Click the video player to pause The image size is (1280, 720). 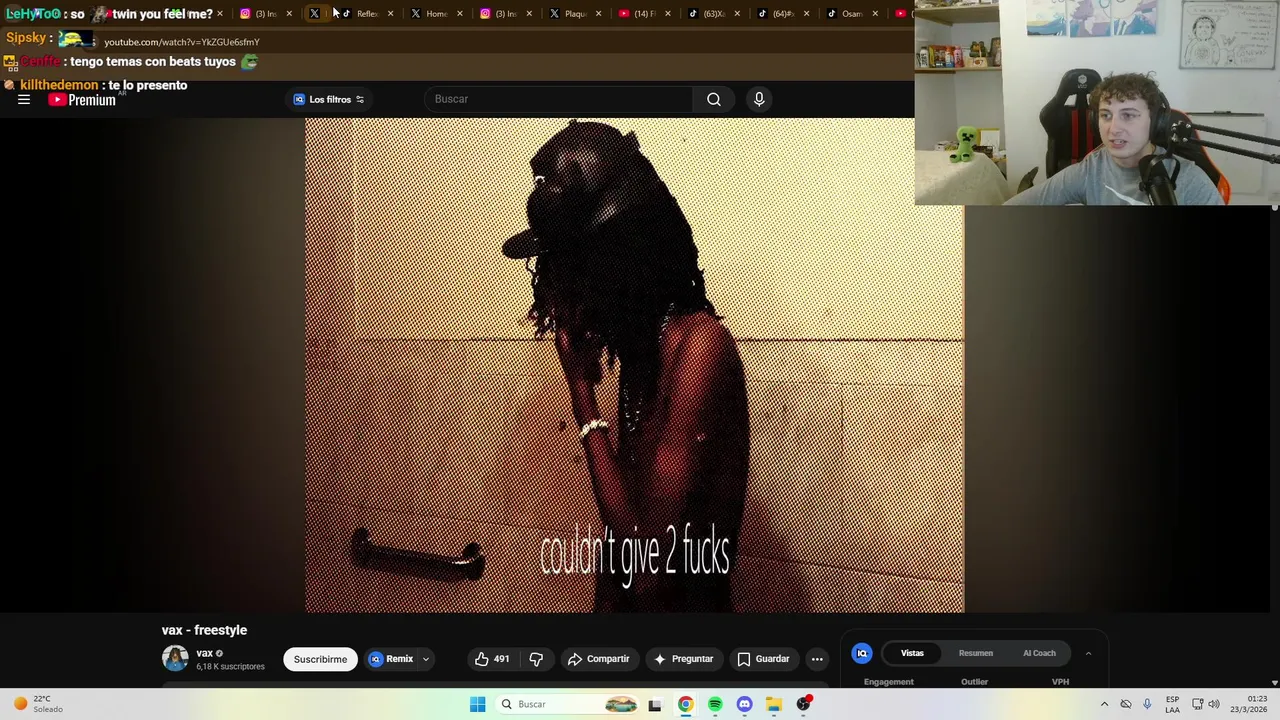click(634, 365)
